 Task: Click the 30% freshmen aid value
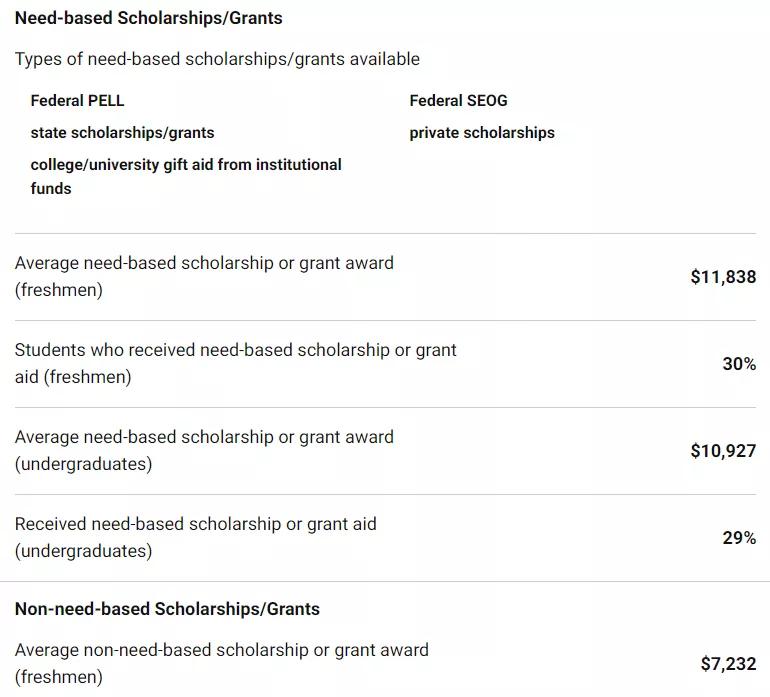point(739,363)
